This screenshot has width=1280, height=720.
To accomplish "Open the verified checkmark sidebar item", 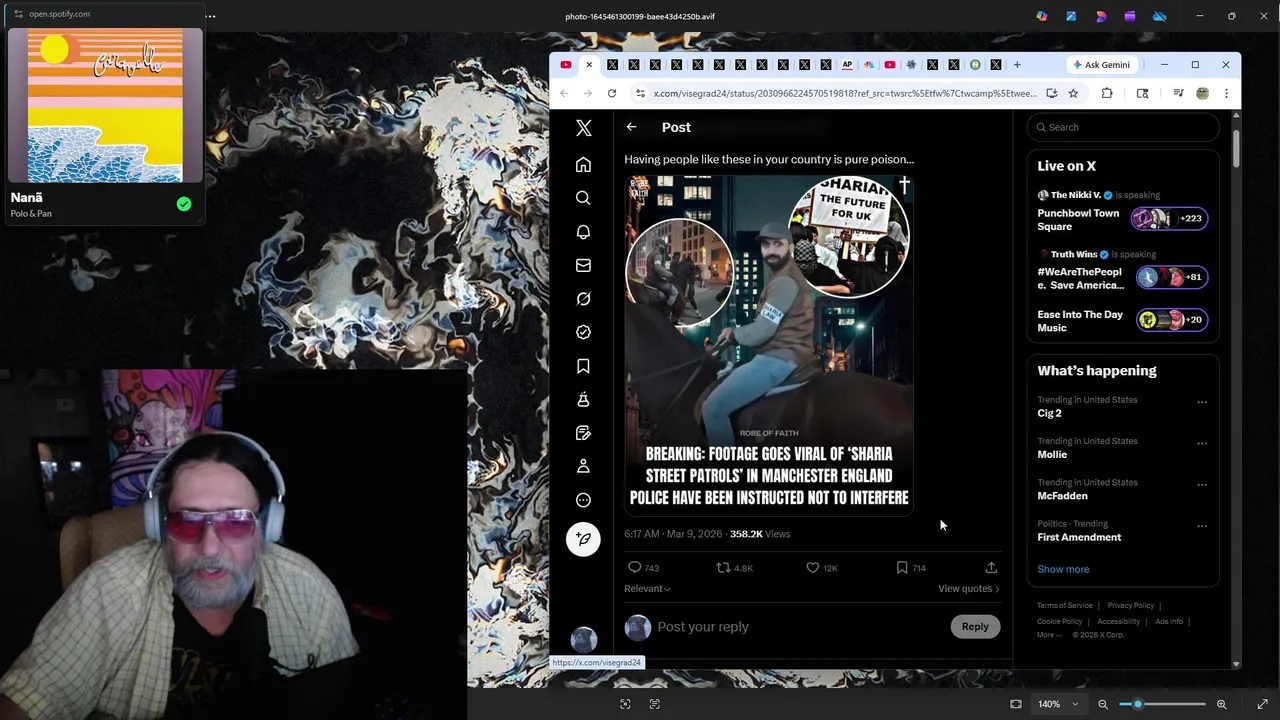I will (583, 332).
